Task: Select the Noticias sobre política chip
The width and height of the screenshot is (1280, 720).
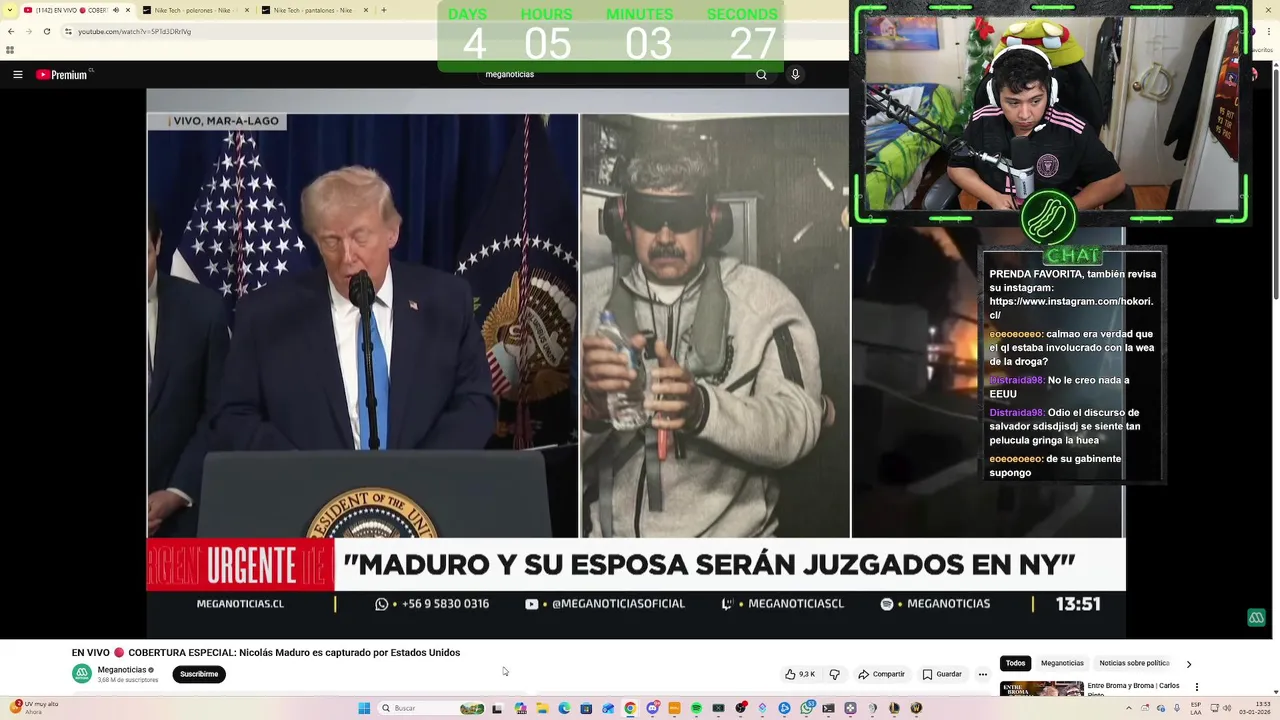Action: [1134, 663]
